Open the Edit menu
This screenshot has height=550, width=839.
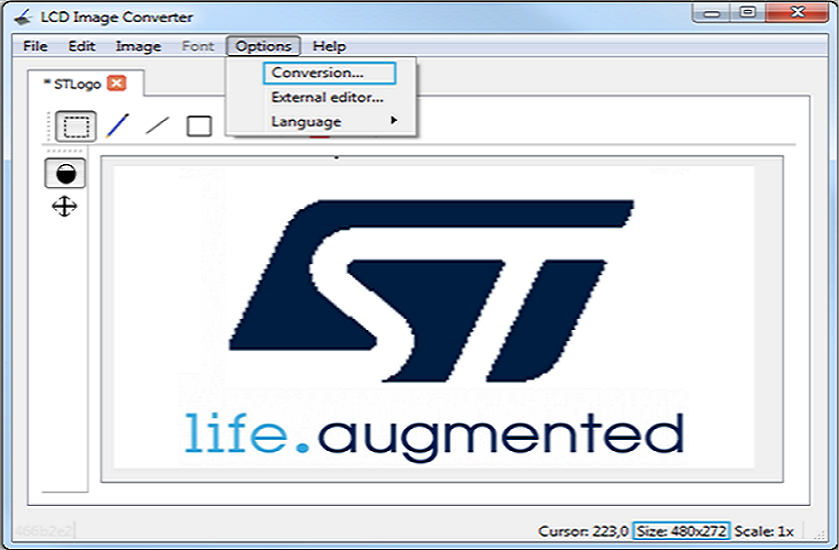point(82,46)
